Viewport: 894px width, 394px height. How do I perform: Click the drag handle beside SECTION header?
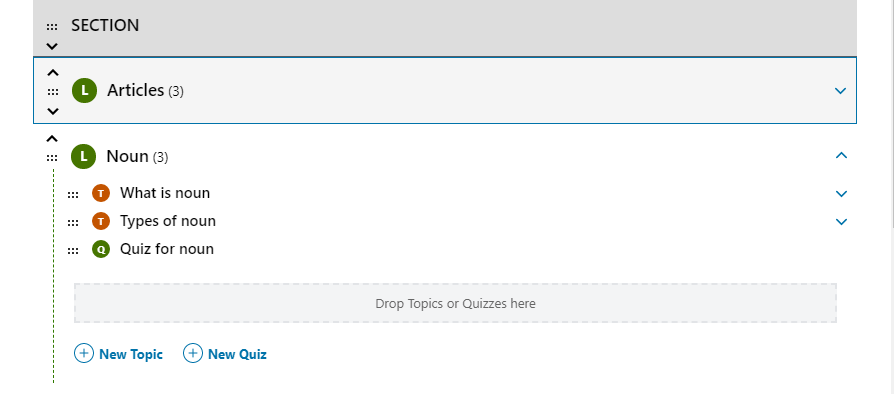point(52,27)
